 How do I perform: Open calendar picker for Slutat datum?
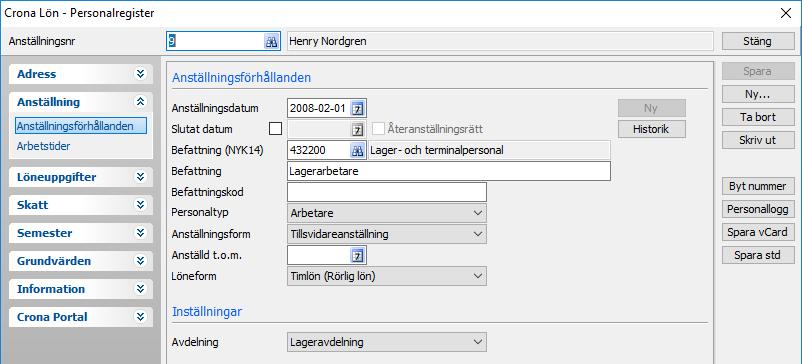pyautogui.click(x=358, y=129)
